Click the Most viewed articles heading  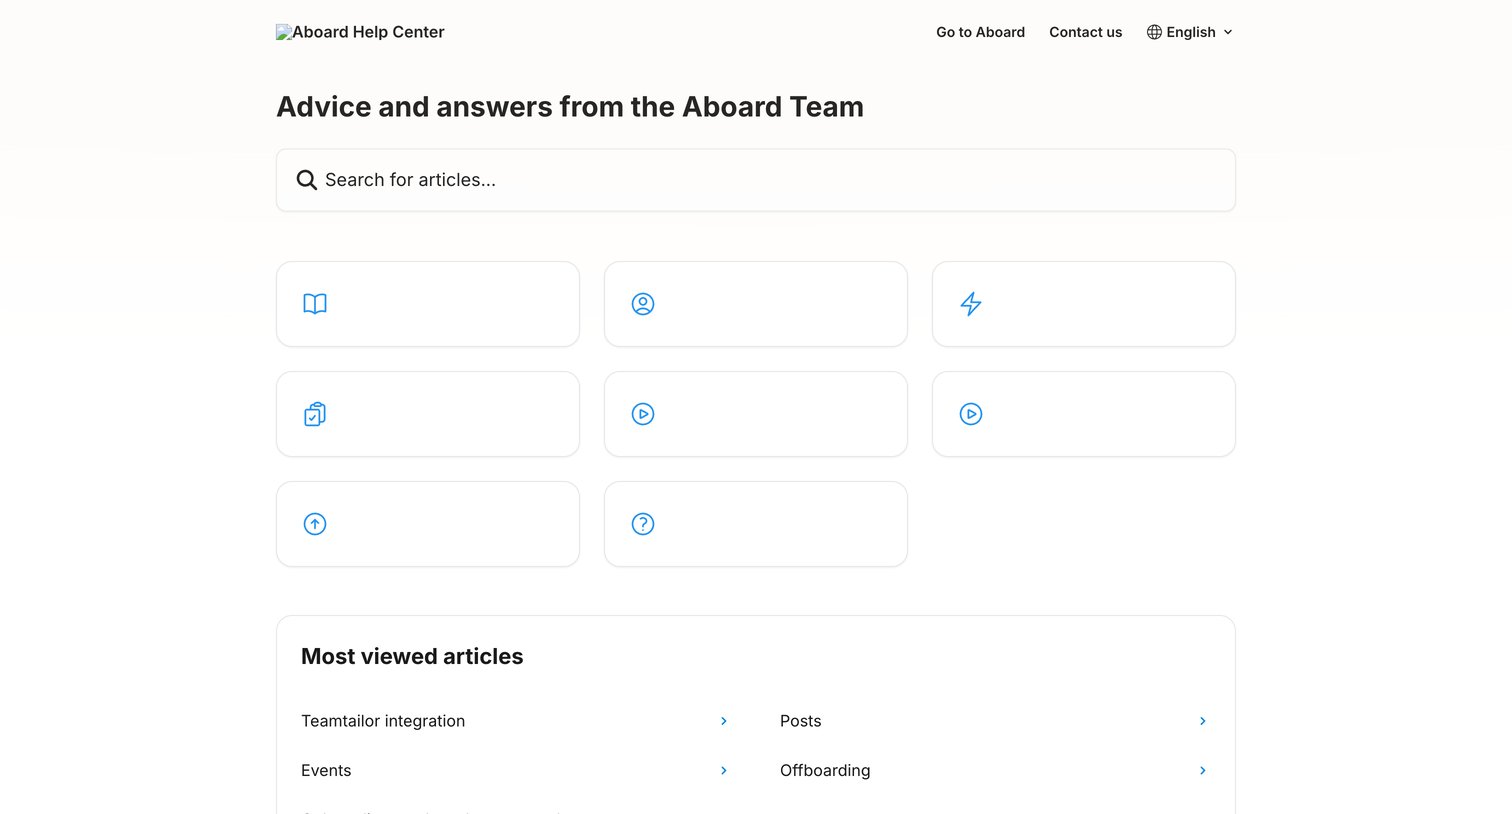pos(412,656)
